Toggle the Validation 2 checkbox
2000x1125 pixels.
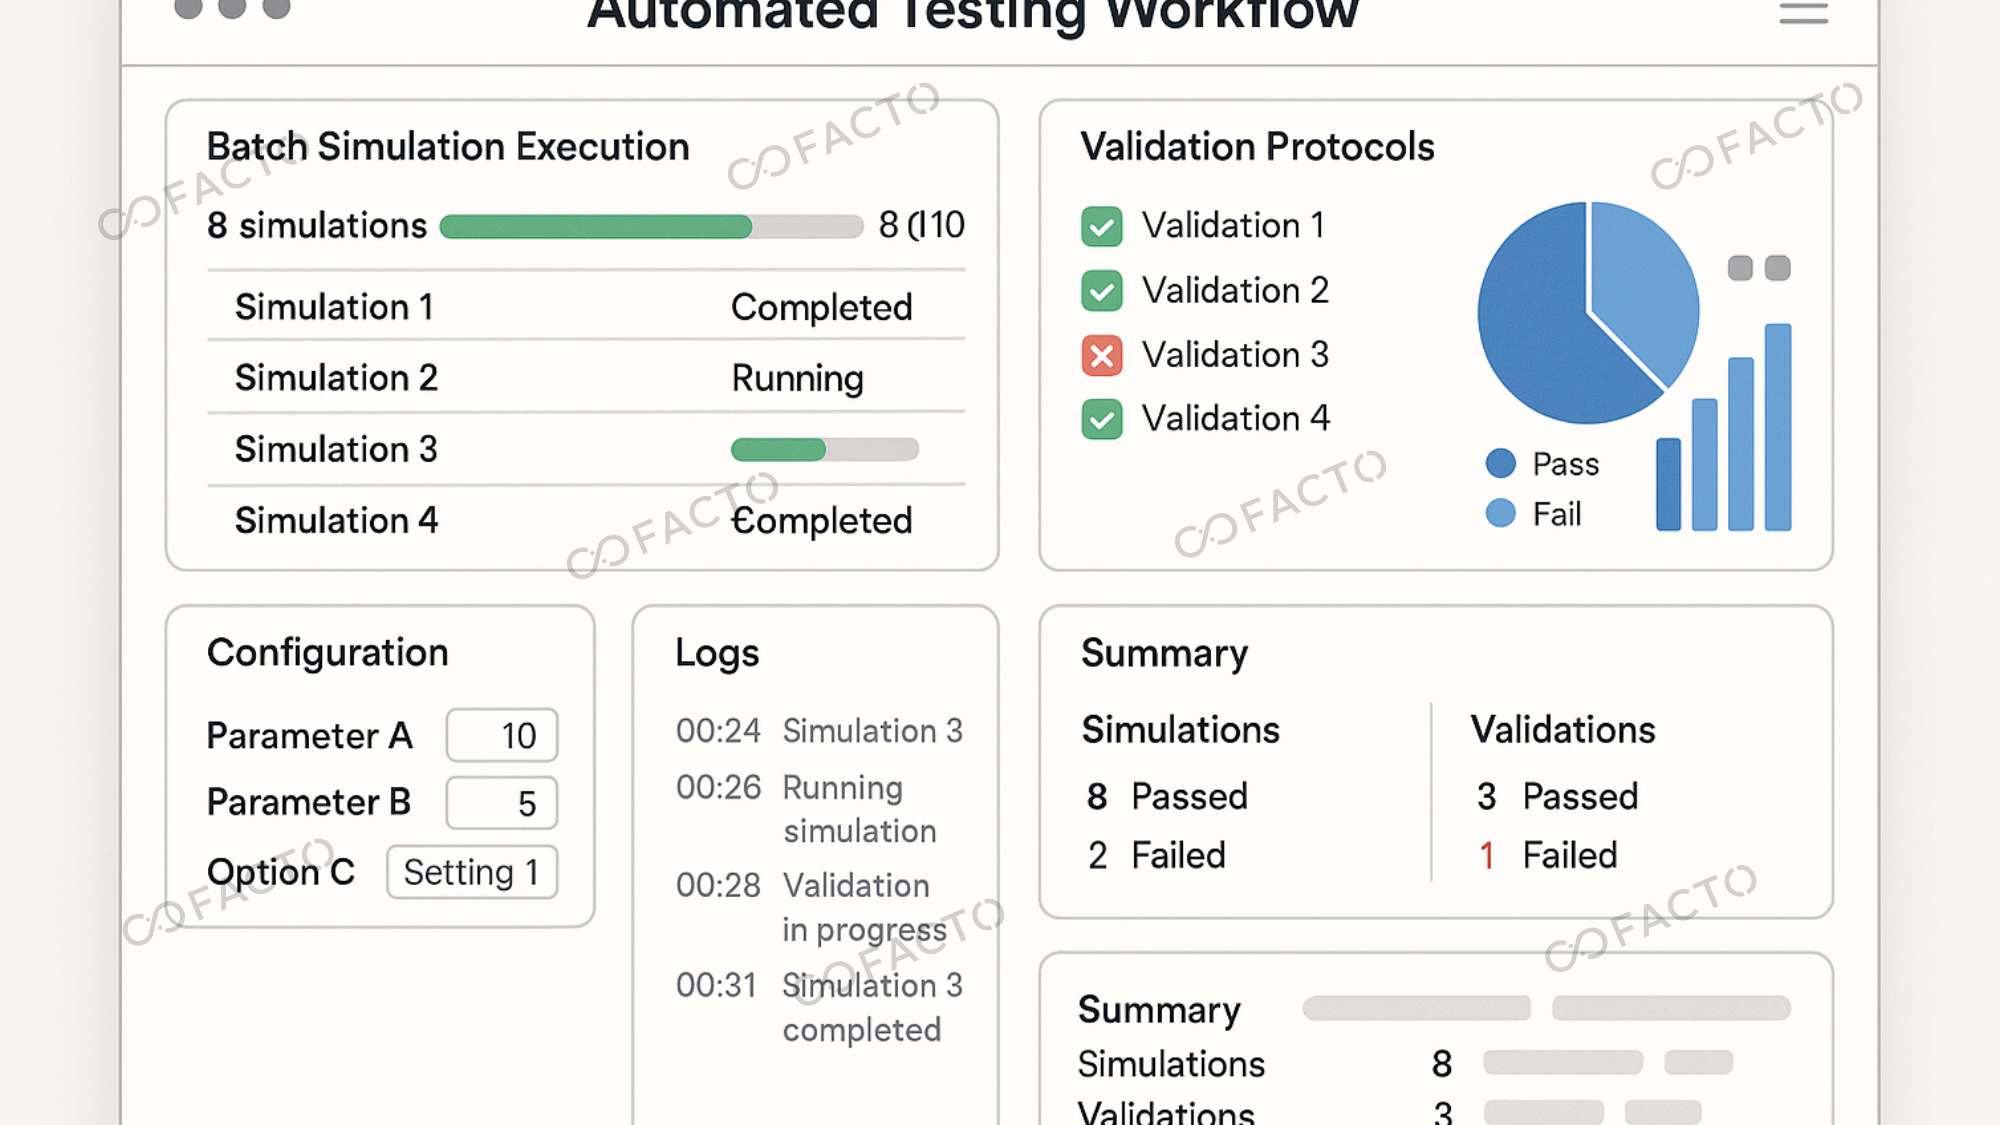pos(1101,291)
